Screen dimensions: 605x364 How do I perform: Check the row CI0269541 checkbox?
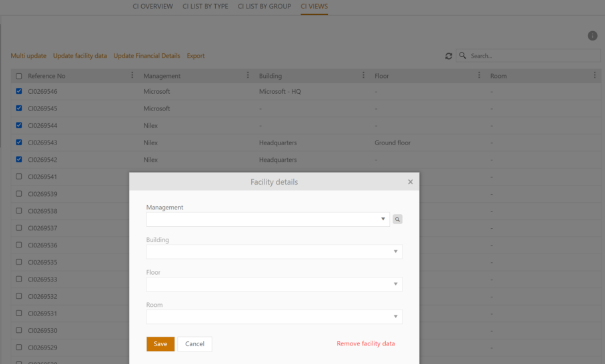point(19,176)
